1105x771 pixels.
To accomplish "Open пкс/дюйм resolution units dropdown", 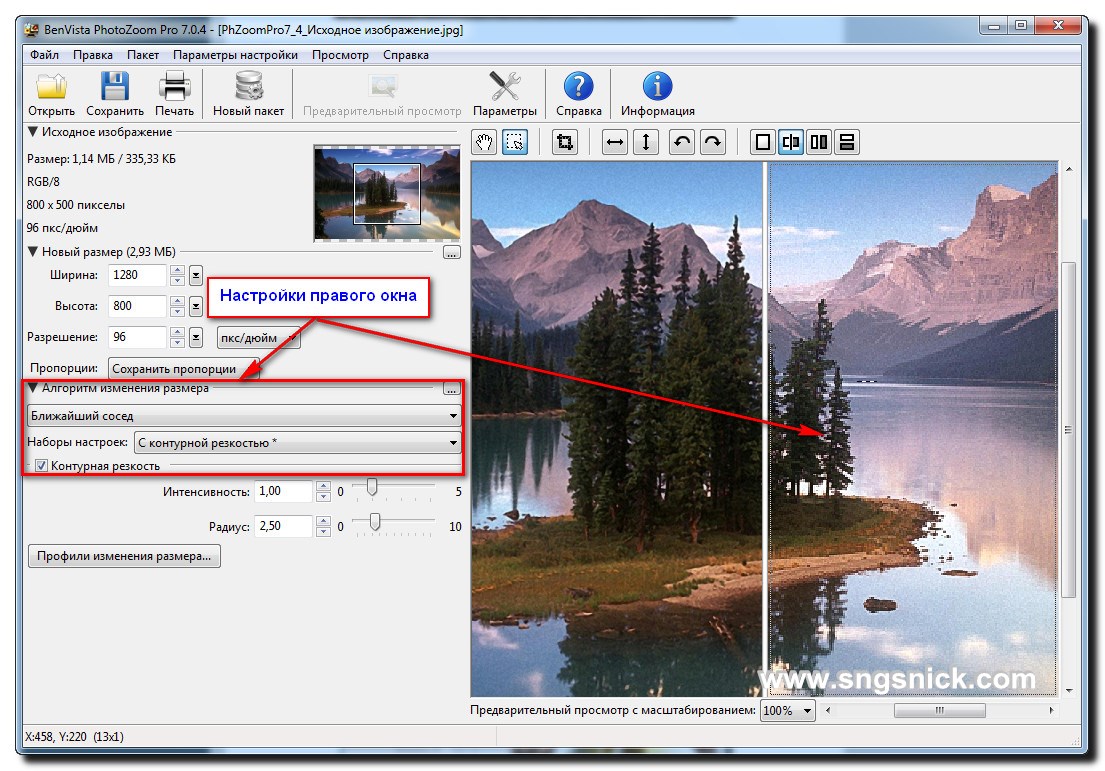I will pyautogui.click(x=259, y=338).
